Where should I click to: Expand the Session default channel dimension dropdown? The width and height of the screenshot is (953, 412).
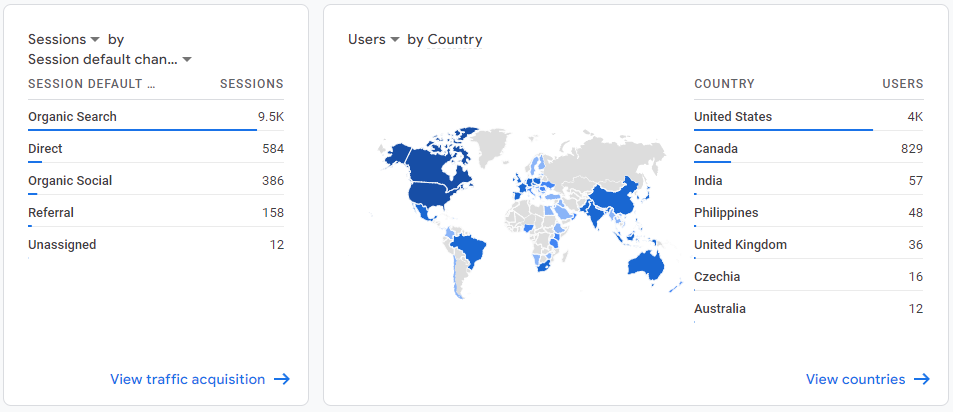pos(110,59)
